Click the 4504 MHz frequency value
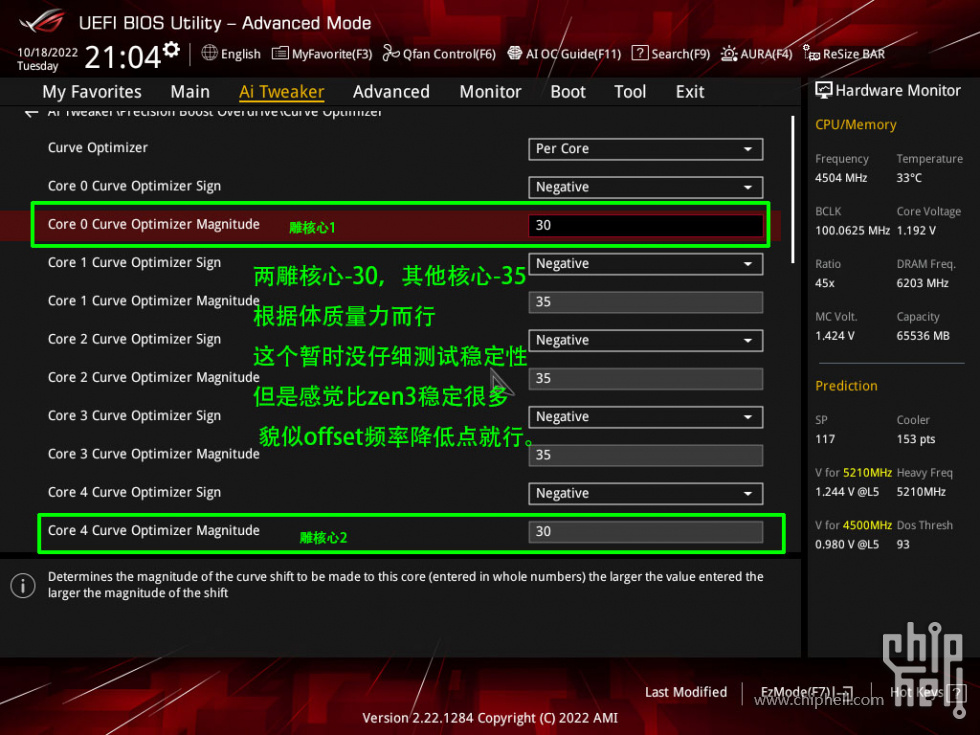 pos(841,178)
